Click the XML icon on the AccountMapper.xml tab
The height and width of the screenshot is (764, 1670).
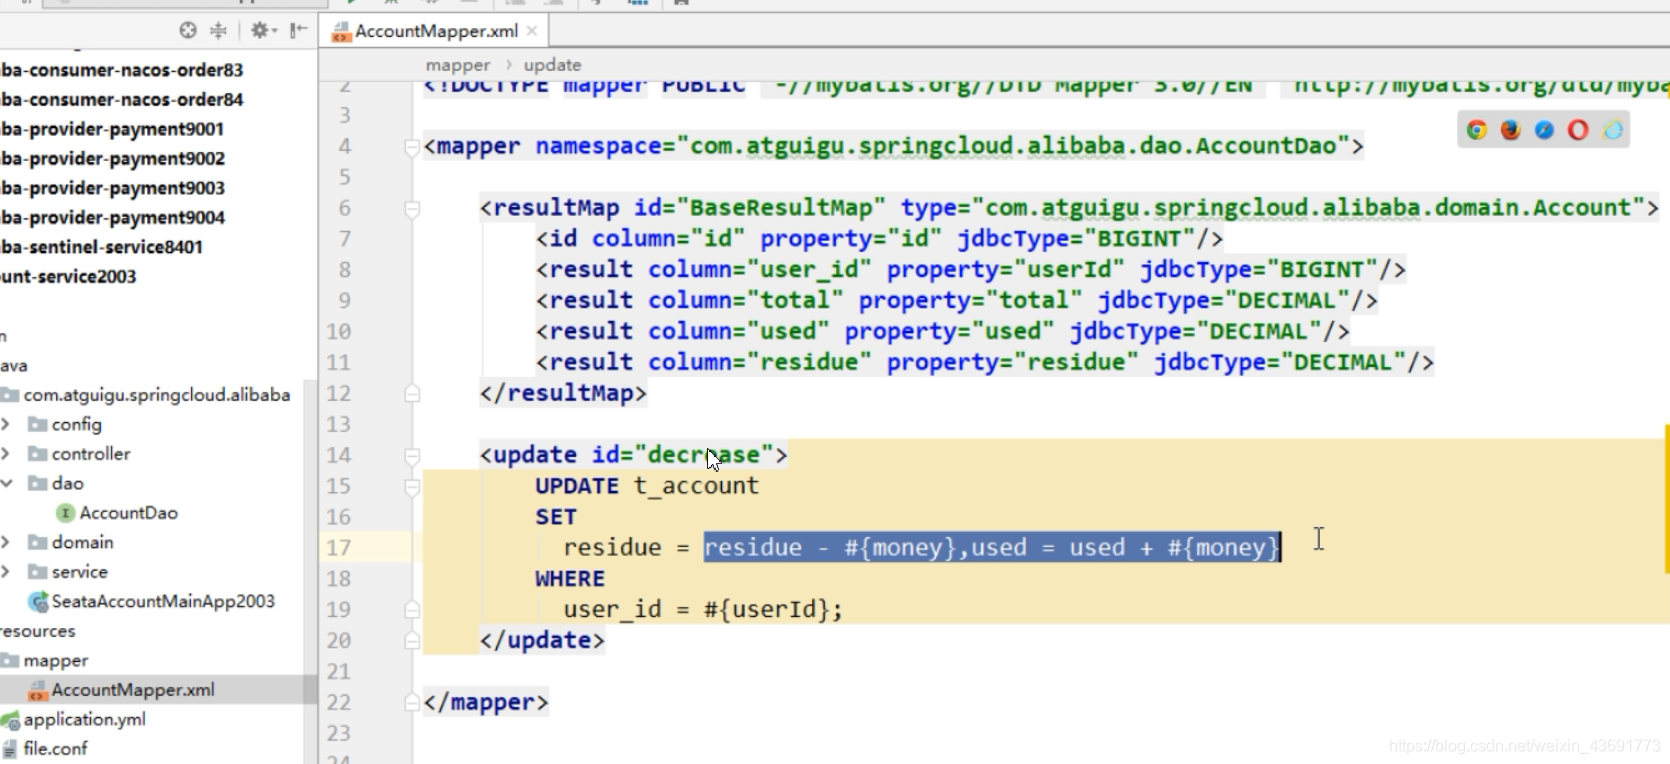point(342,32)
